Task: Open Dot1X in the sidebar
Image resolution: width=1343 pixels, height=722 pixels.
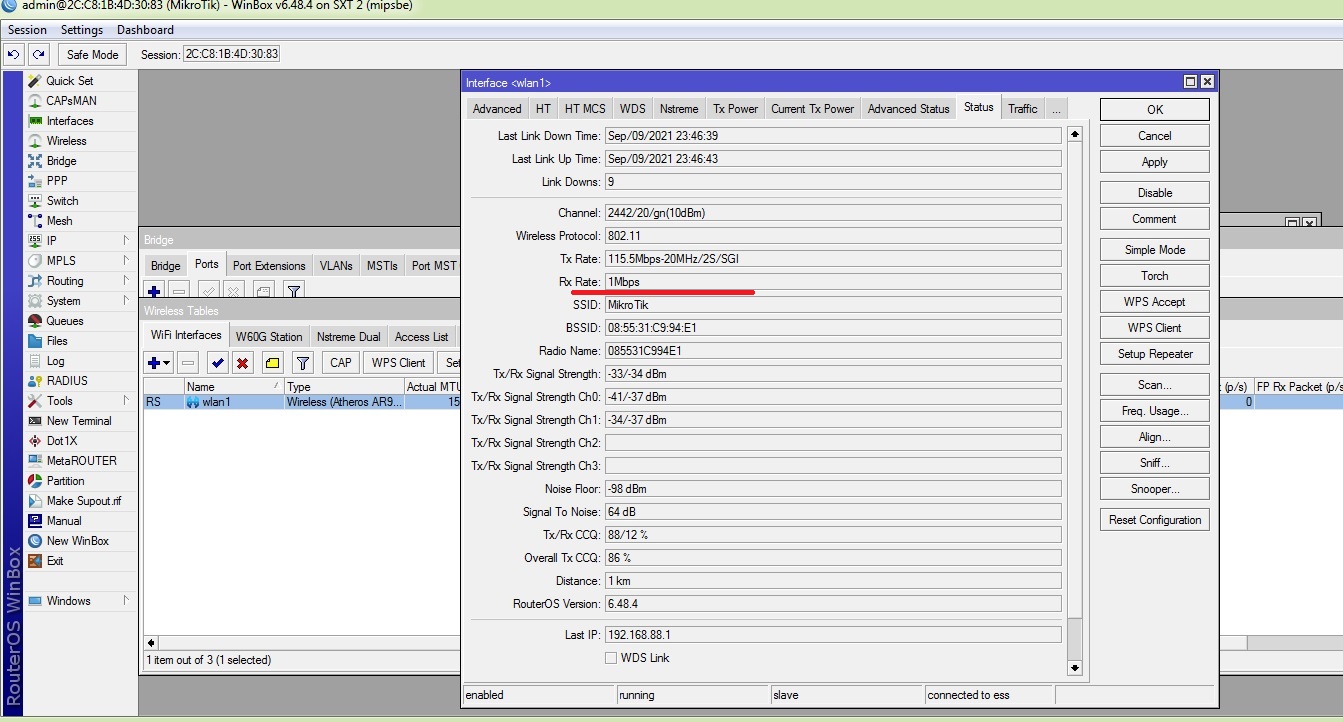Action: click(x=61, y=441)
